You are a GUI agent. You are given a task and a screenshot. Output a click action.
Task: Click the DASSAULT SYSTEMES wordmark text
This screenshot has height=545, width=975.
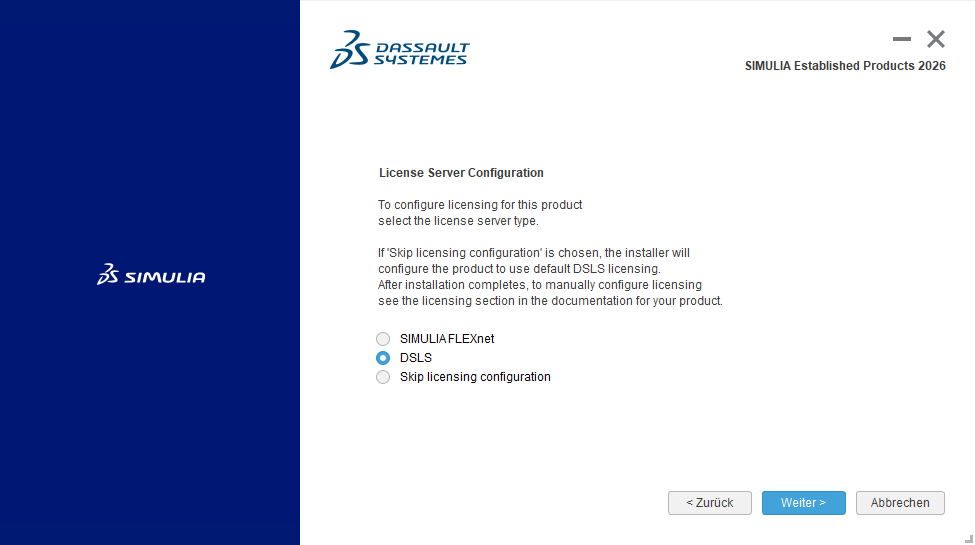click(x=420, y=54)
